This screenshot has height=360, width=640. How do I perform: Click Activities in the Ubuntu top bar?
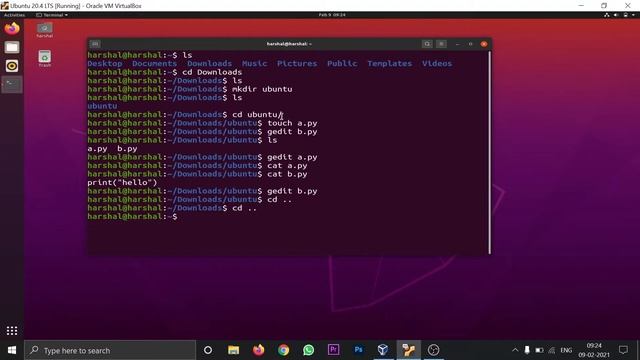(14, 15)
